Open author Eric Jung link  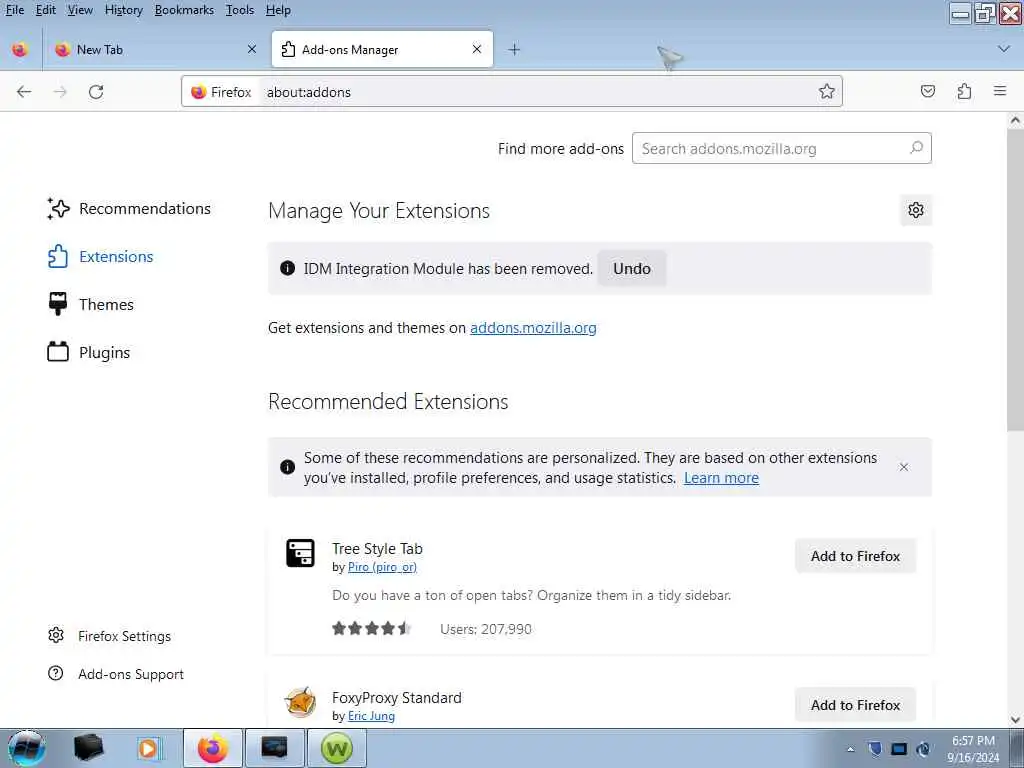(371, 716)
